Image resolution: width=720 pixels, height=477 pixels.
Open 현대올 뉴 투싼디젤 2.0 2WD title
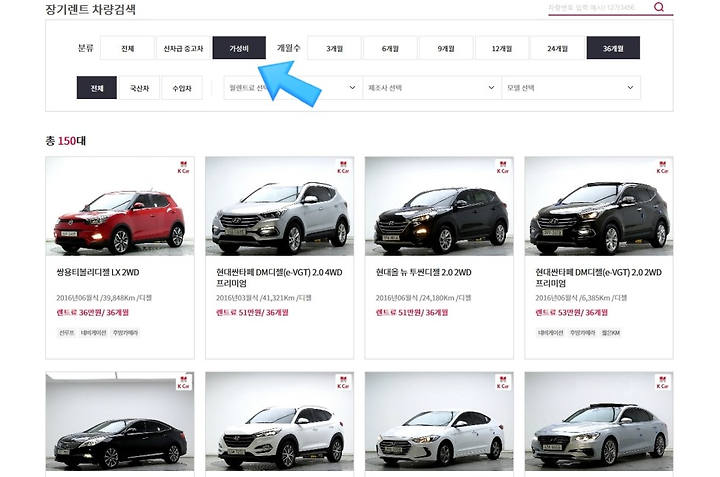pyautogui.click(x=423, y=272)
